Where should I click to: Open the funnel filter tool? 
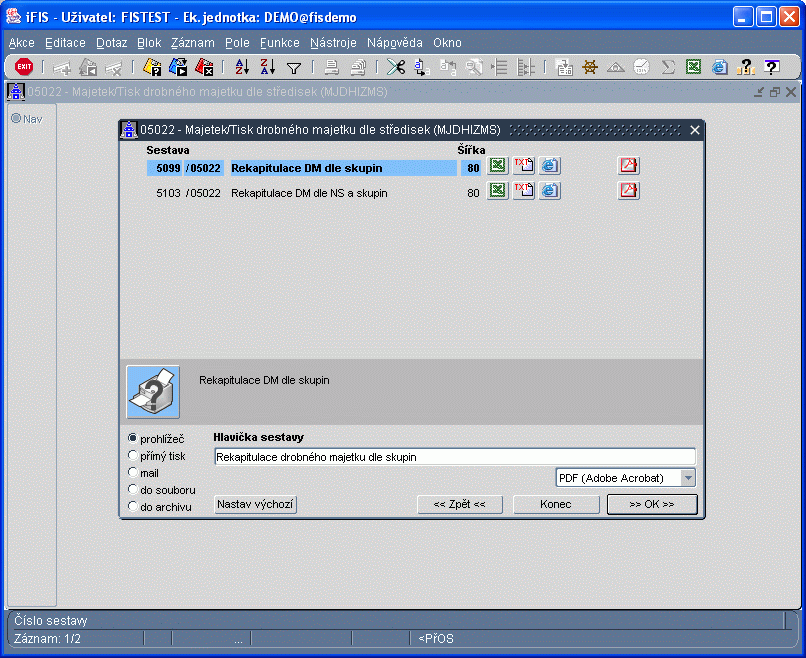pyautogui.click(x=294, y=68)
